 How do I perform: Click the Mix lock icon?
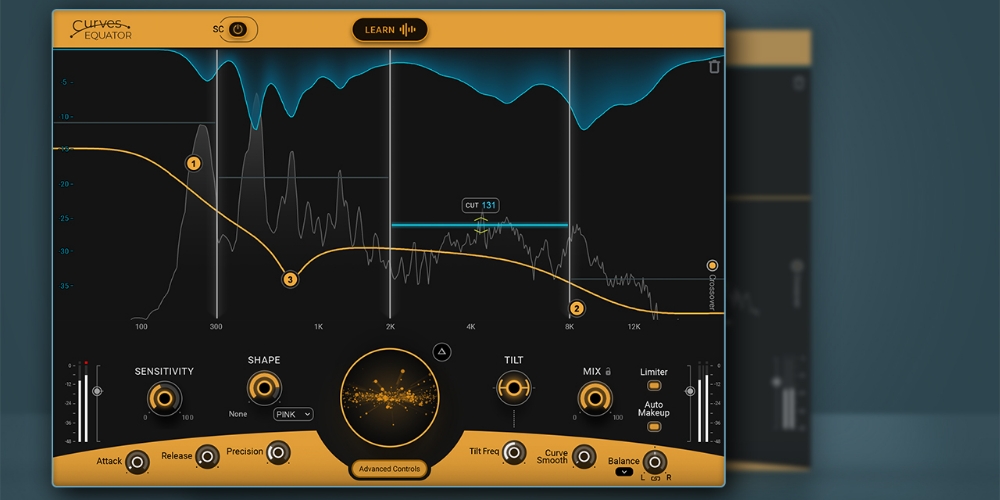pyautogui.click(x=609, y=371)
